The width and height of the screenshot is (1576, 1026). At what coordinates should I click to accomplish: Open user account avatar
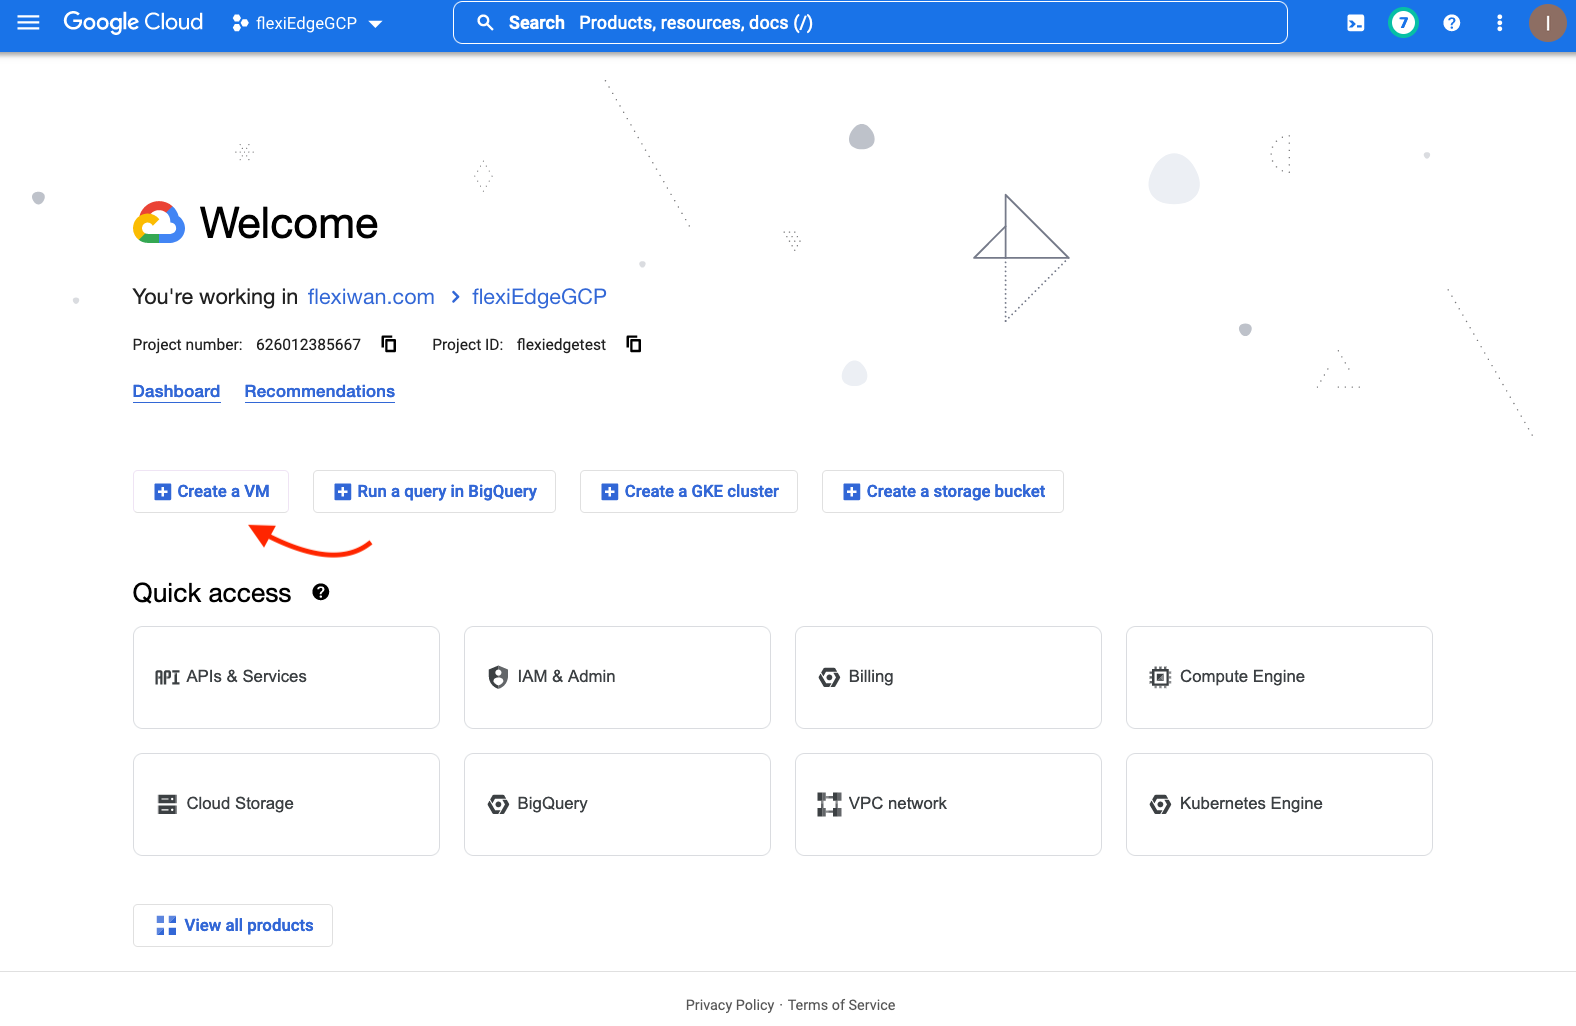tap(1547, 23)
